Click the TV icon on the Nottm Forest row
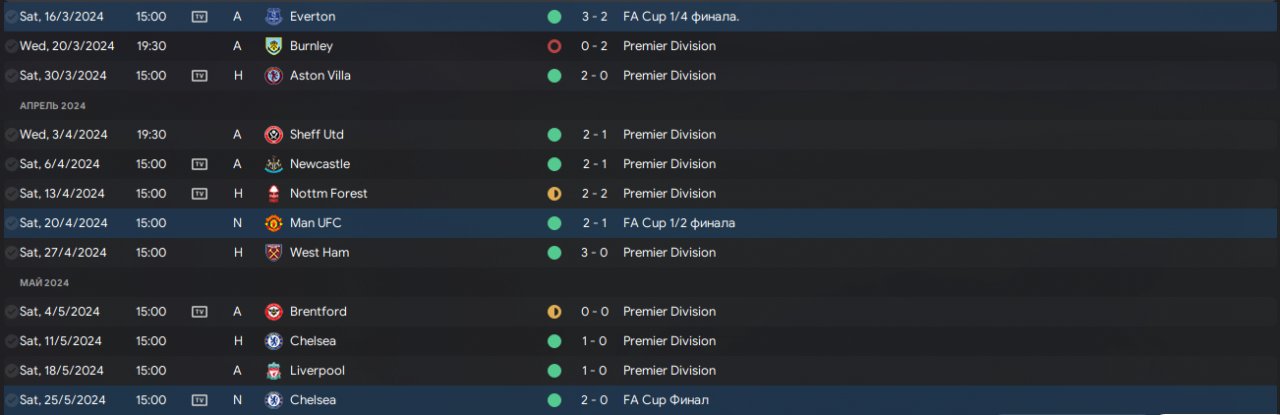Viewport: 1280px width, 415px height. pos(199,194)
